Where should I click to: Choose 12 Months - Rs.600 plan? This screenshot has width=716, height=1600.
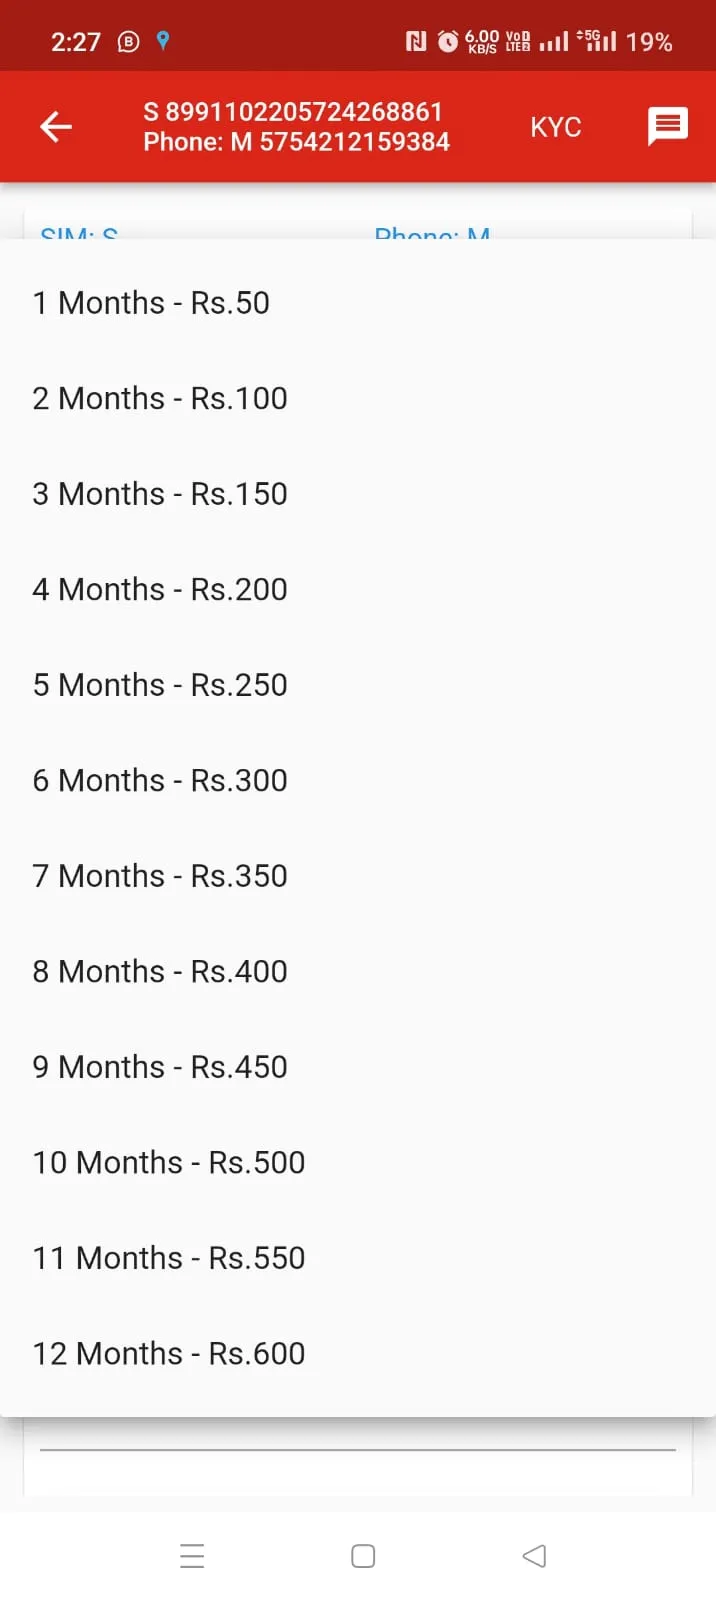point(358,1353)
